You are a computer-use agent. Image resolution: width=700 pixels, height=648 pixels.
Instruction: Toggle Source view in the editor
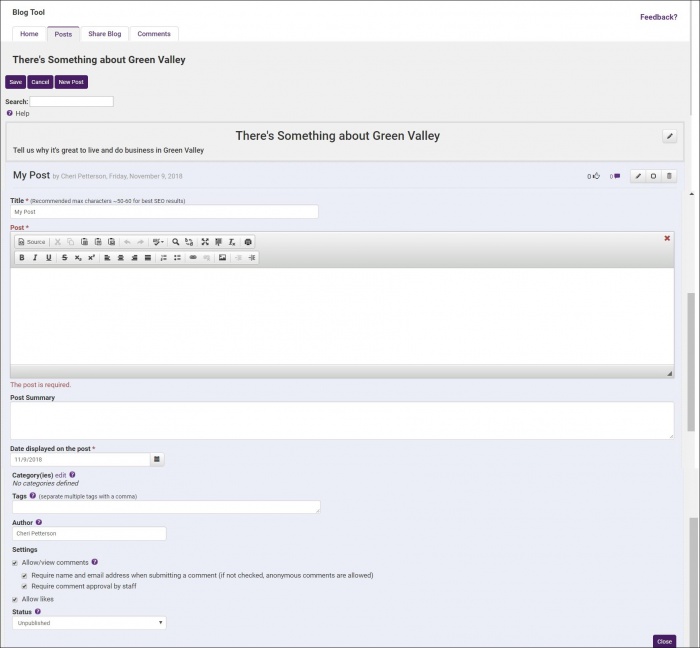tap(32, 242)
